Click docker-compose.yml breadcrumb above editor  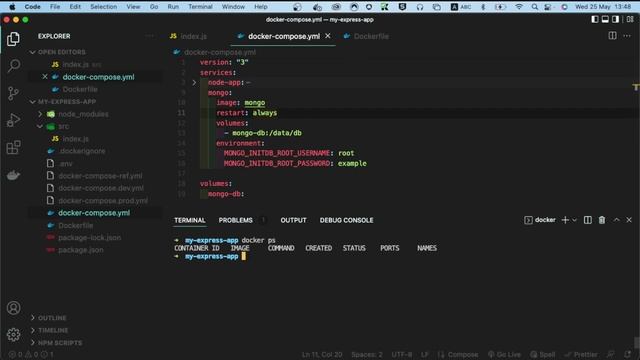pos(220,52)
